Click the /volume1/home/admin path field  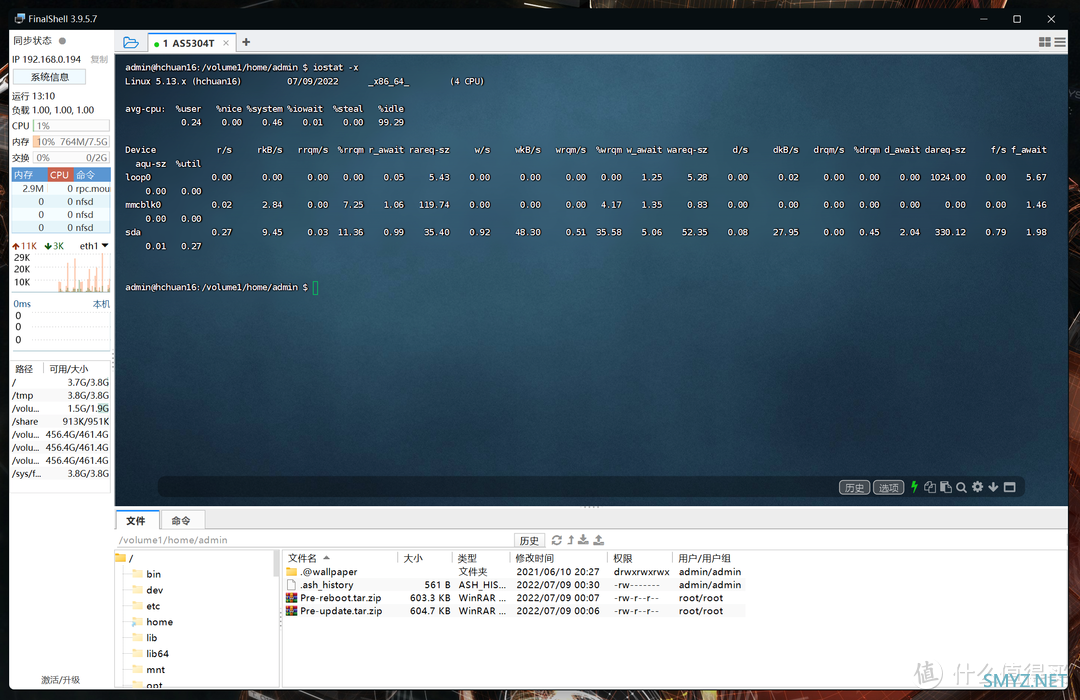(314, 540)
